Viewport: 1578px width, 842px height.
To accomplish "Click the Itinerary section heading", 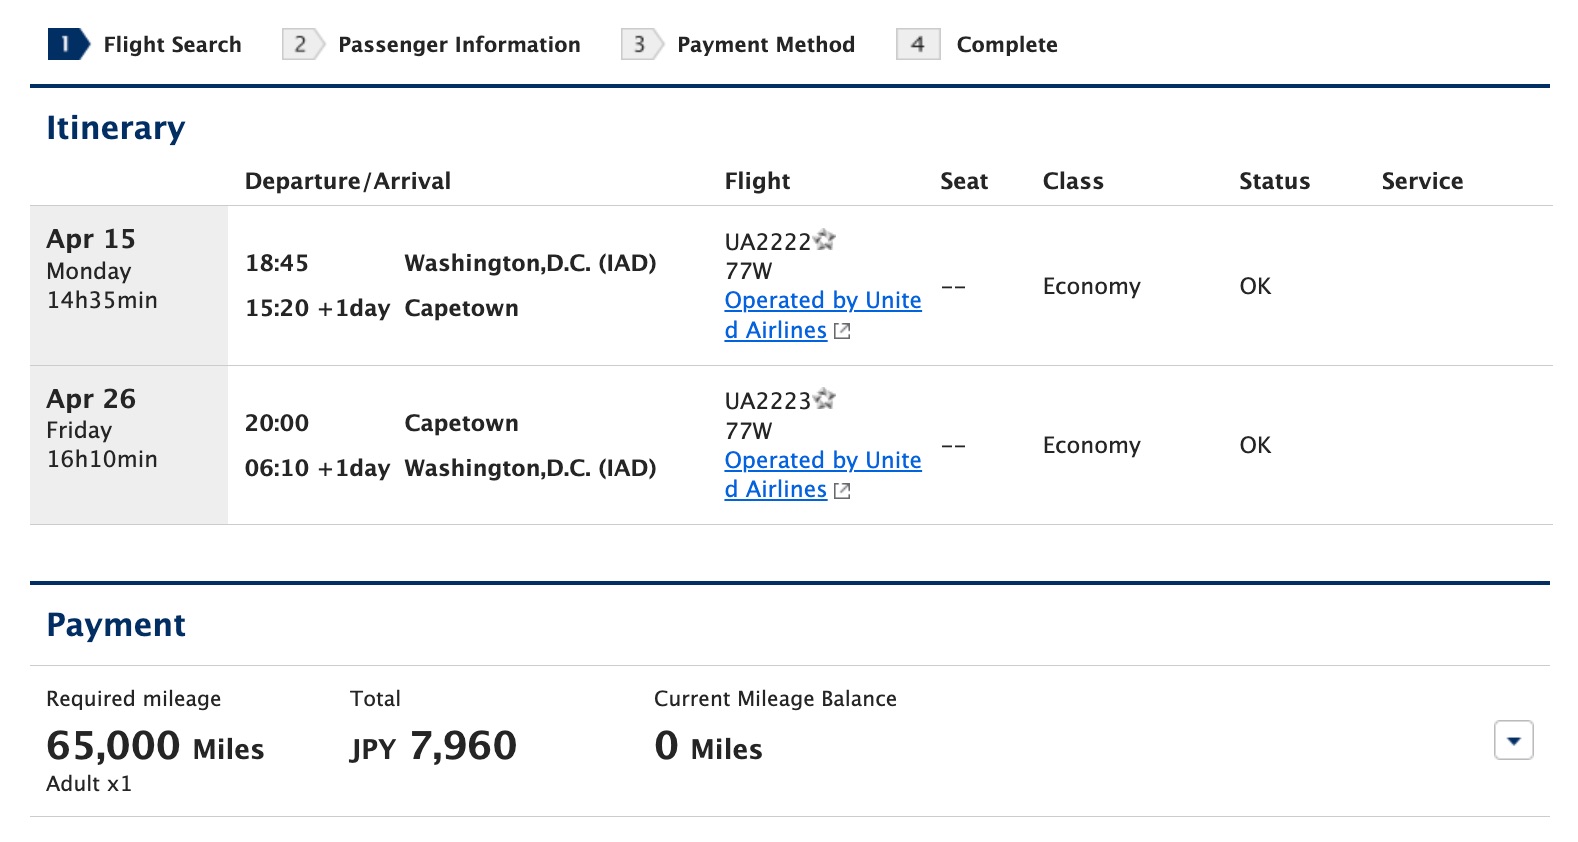I will tap(116, 127).
